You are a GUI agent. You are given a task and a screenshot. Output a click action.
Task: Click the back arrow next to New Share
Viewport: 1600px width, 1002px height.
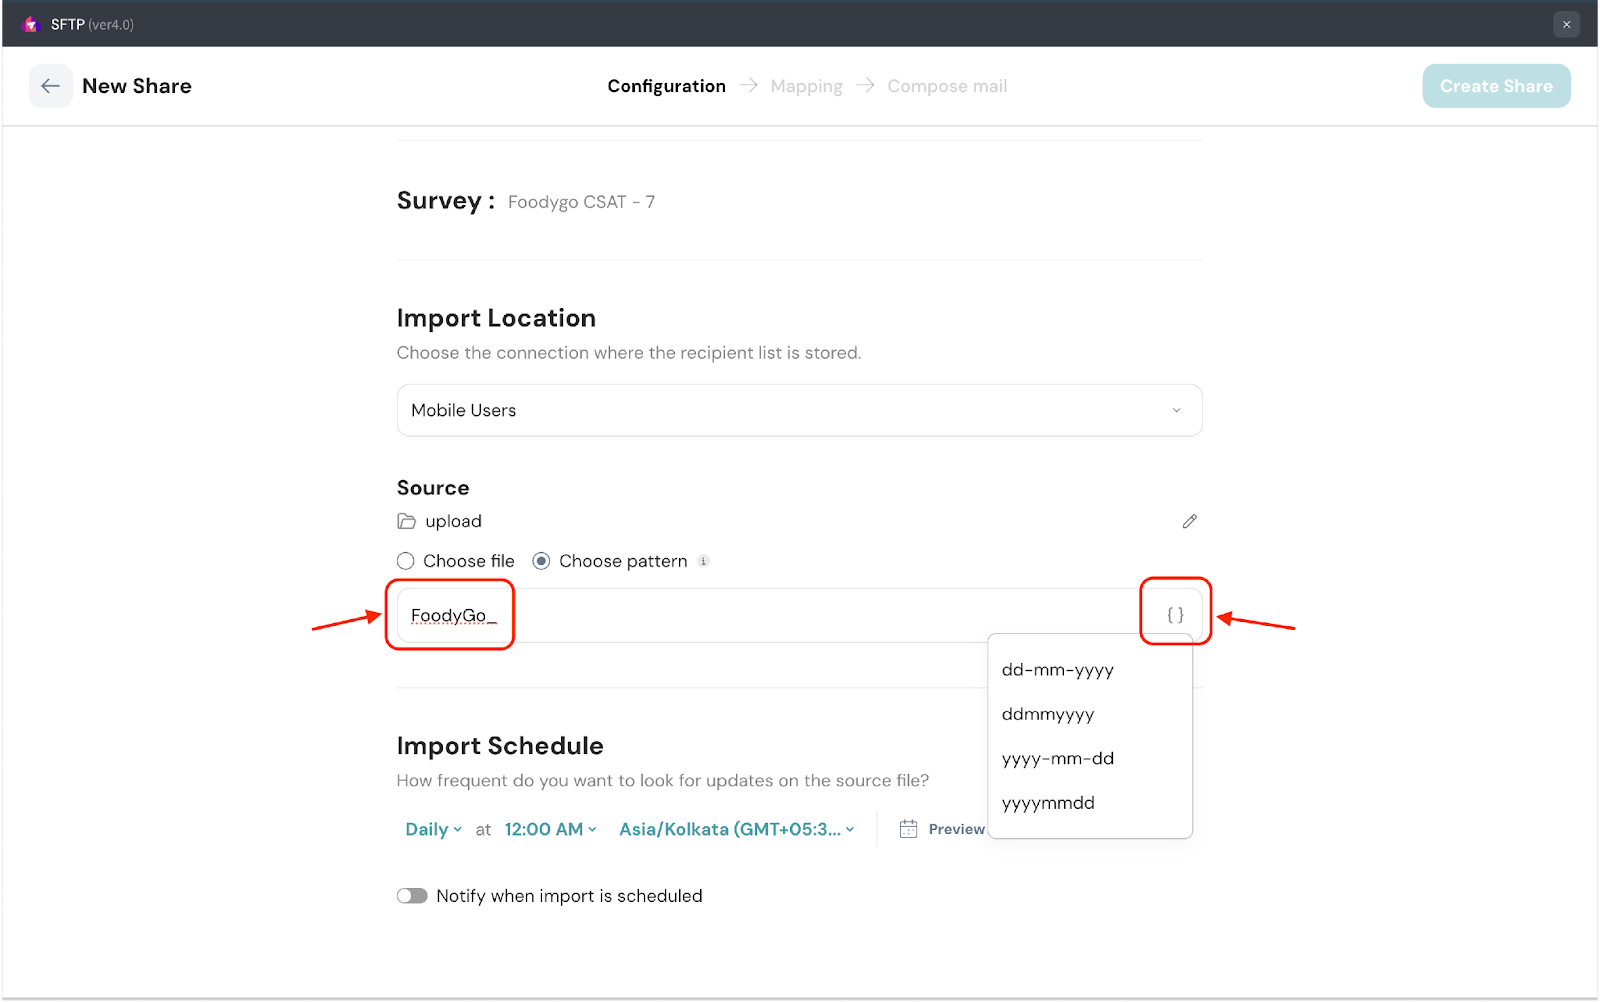[x=50, y=86]
